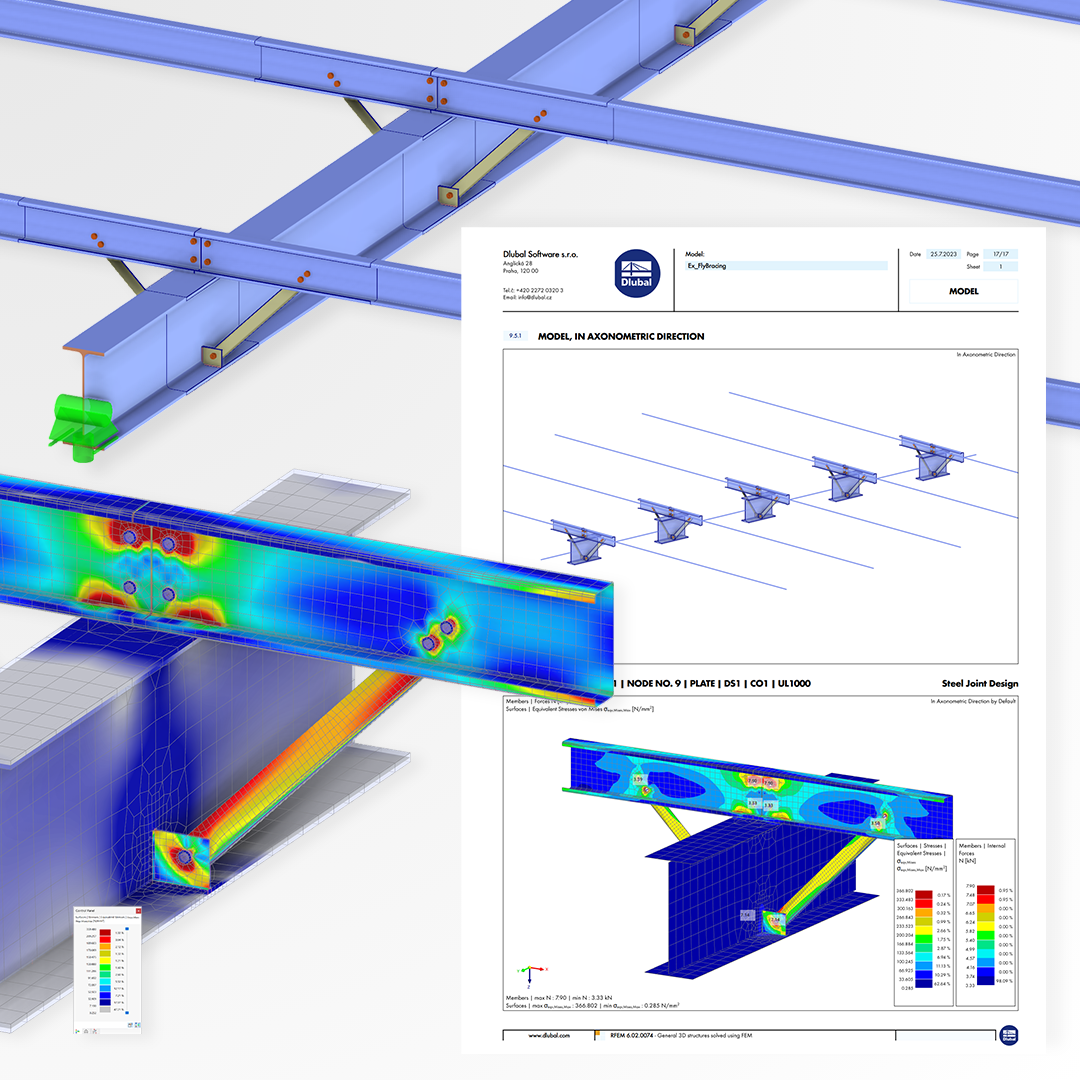
Task: Click the MODEL title box in header
Action: click(964, 291)
